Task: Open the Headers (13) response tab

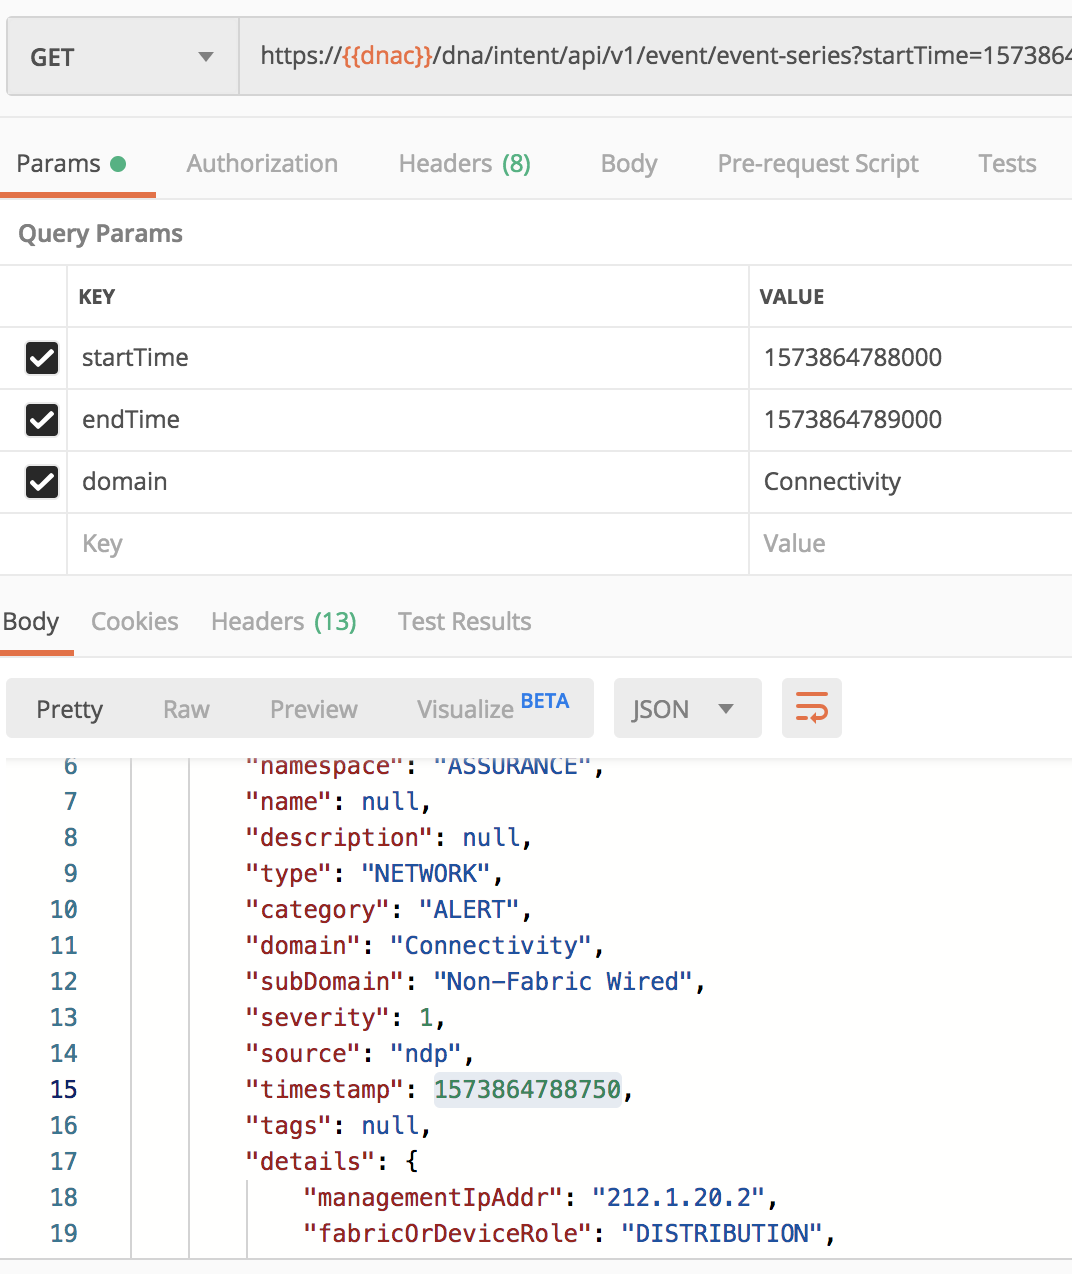Action: pos(283,621)
